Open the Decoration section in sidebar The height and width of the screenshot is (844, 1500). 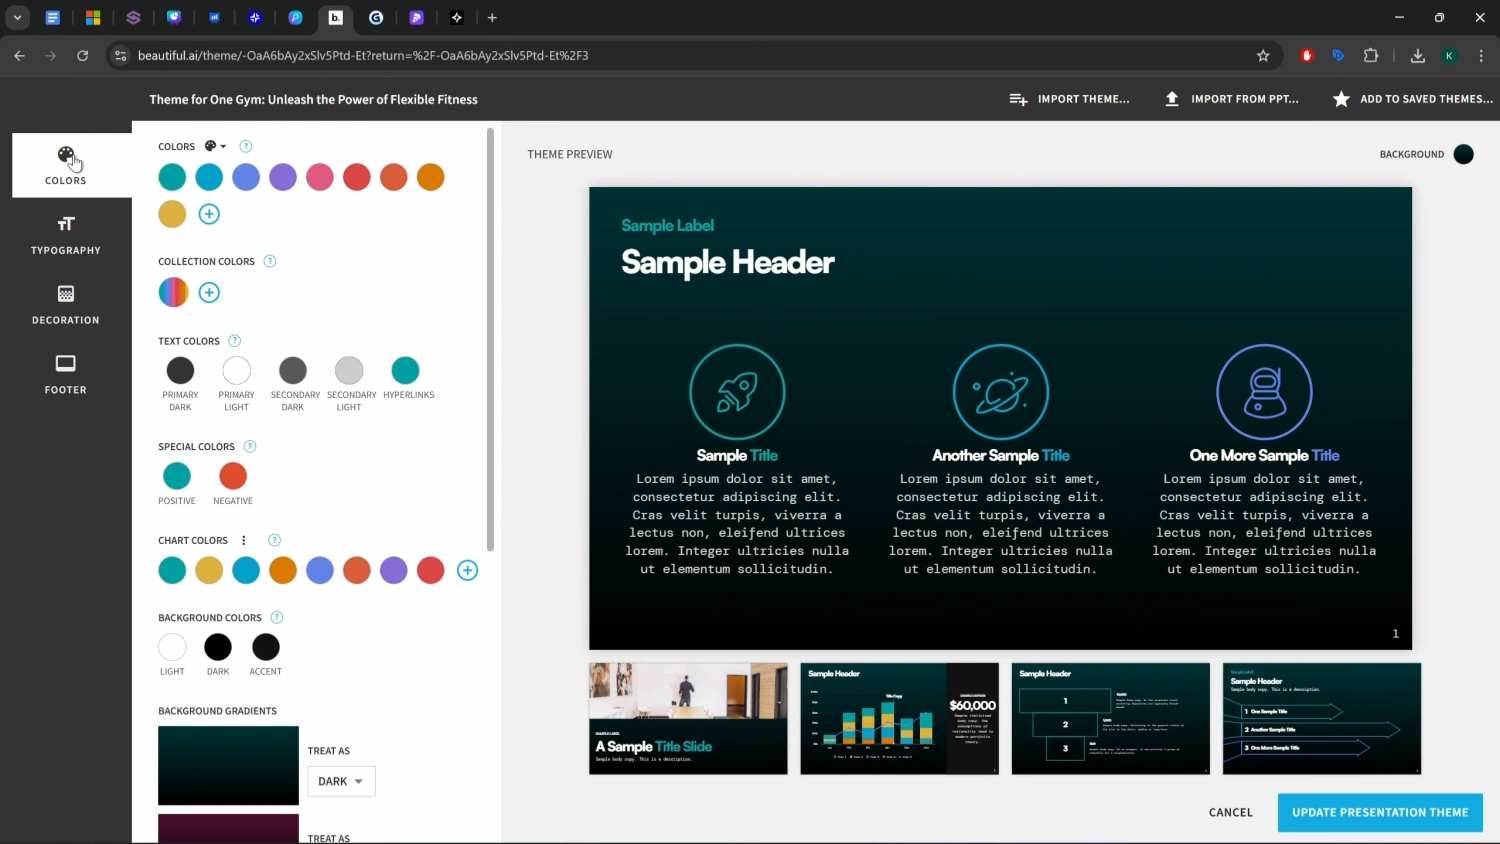(65, 305)
